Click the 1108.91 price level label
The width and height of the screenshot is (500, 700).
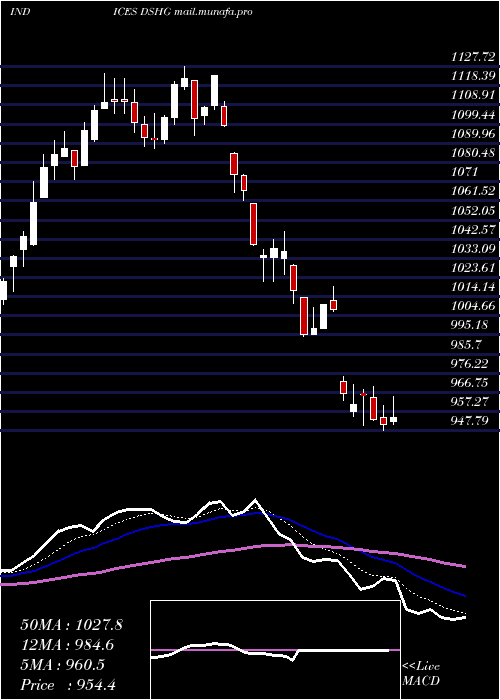pos(473,95)
